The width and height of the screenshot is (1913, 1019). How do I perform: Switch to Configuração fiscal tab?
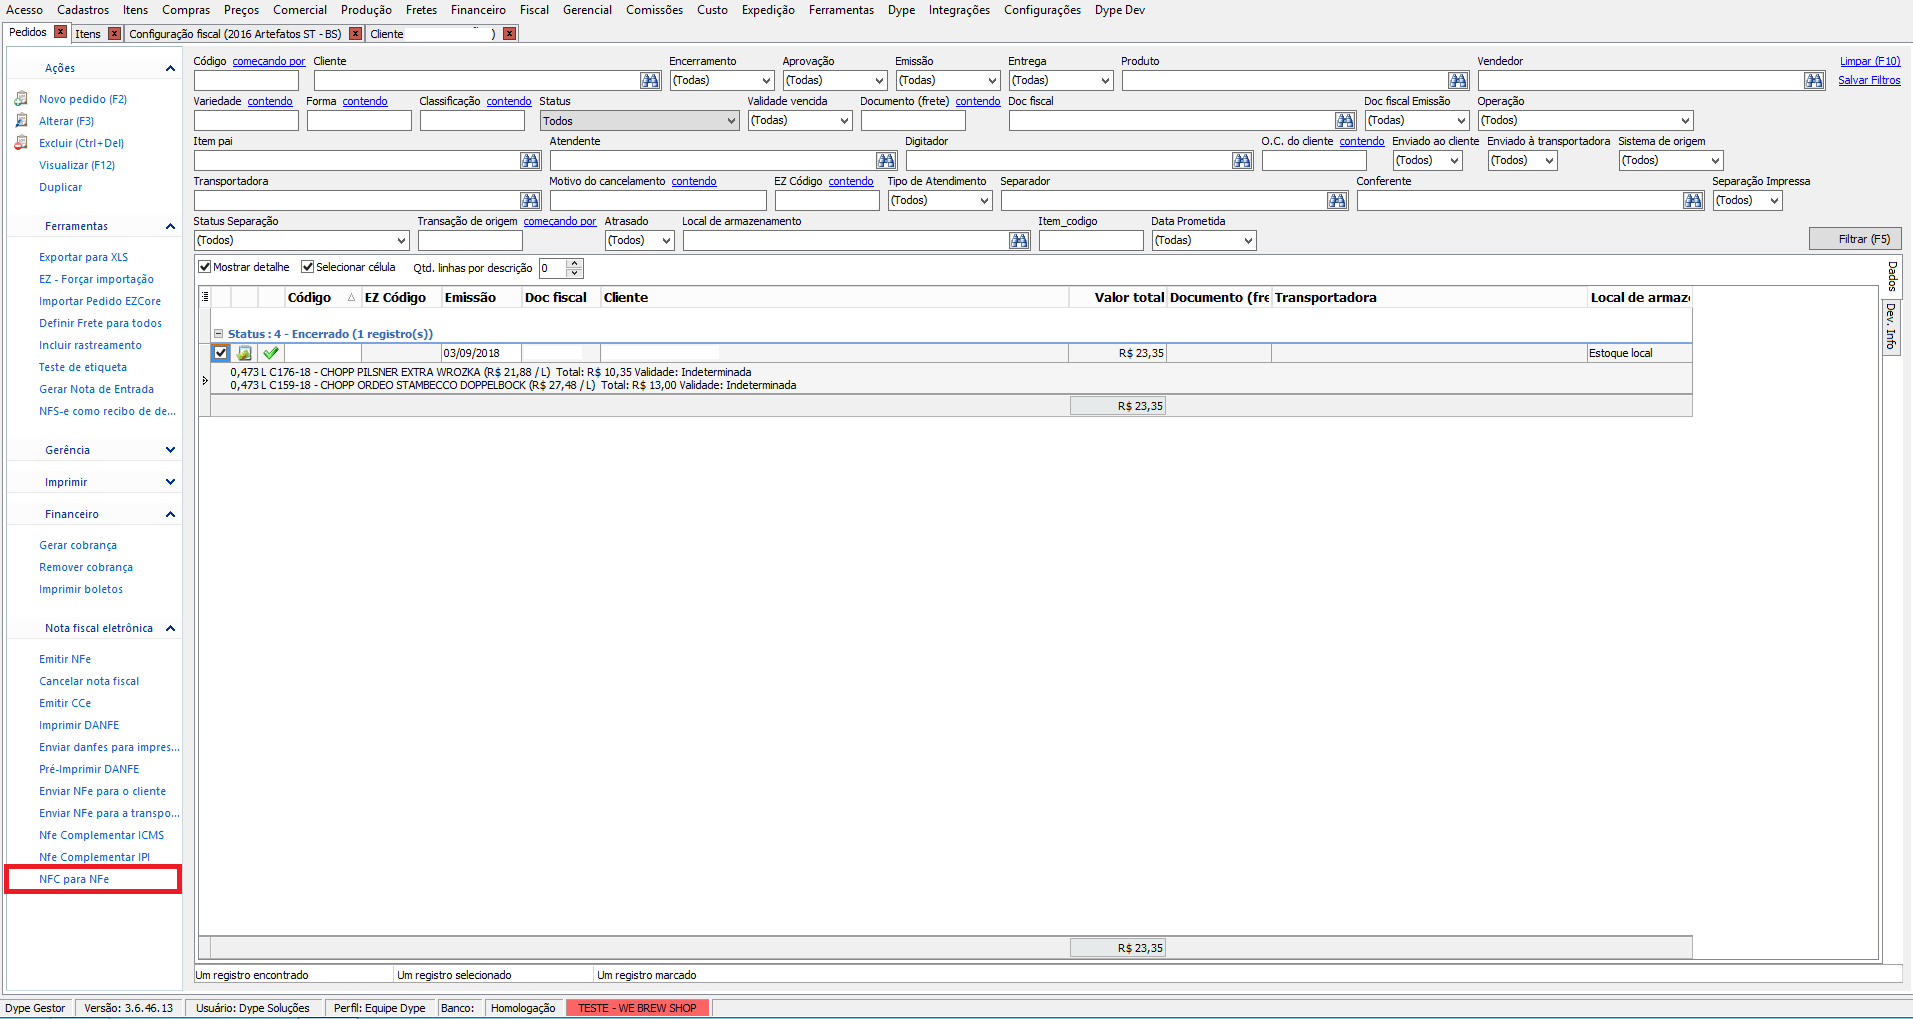235,34
